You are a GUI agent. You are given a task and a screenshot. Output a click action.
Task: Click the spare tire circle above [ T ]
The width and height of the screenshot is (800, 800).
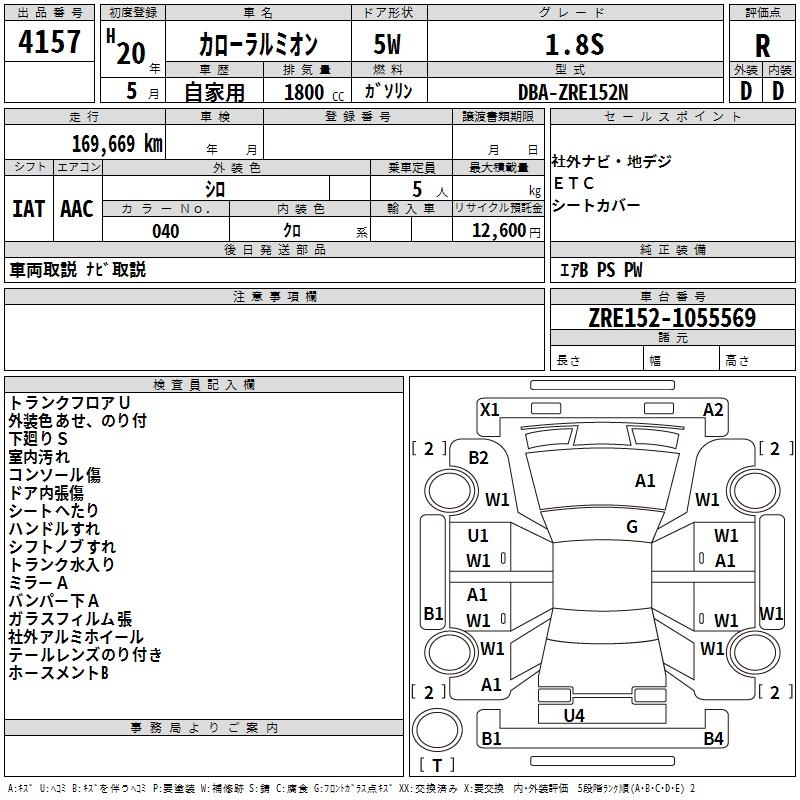pos(437,730)
